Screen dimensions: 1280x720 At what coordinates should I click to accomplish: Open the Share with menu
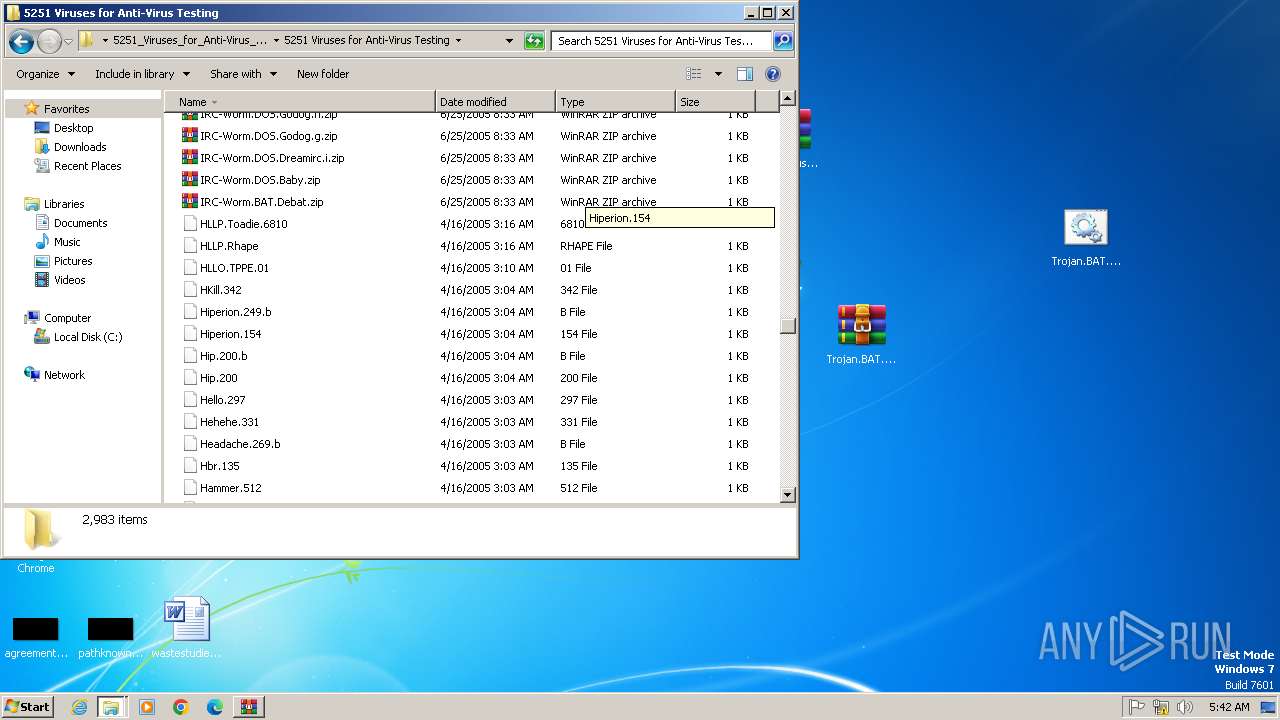243,74
